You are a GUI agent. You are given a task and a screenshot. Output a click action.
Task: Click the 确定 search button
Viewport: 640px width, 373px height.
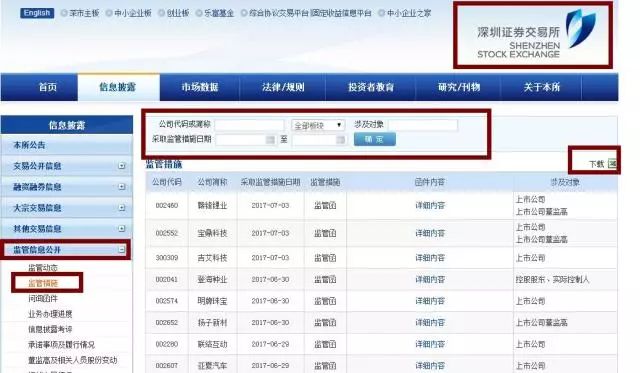[375, 139]
